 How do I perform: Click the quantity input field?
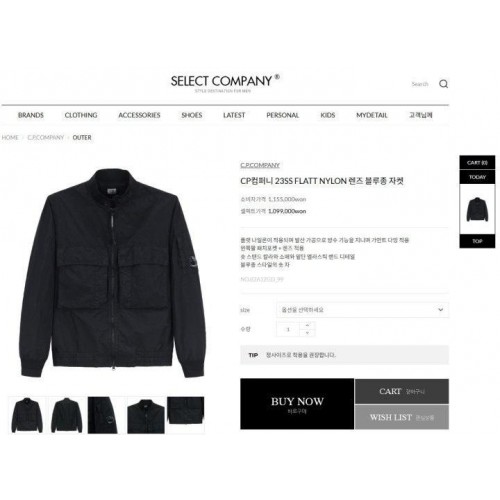[288, 329]
